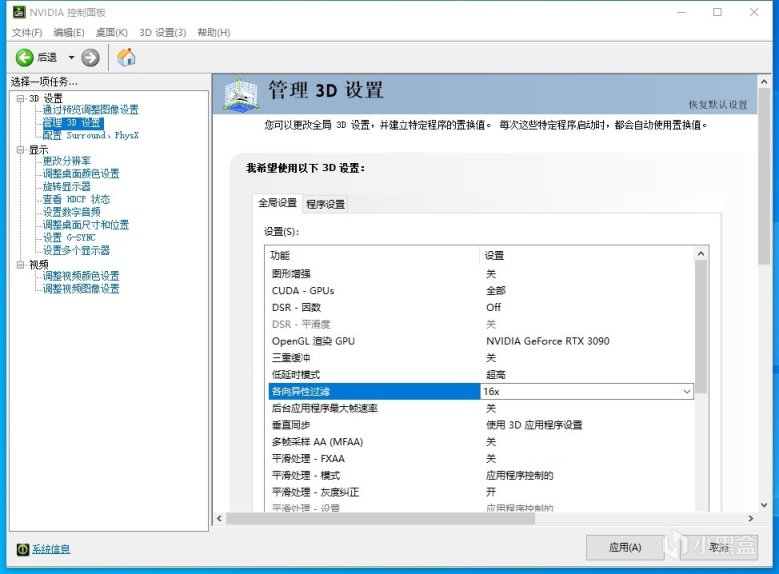The height and width of the screenshot is (574, 779).
Task: Open the 桌面(K) menu
Action: click(x=112, y=32)
